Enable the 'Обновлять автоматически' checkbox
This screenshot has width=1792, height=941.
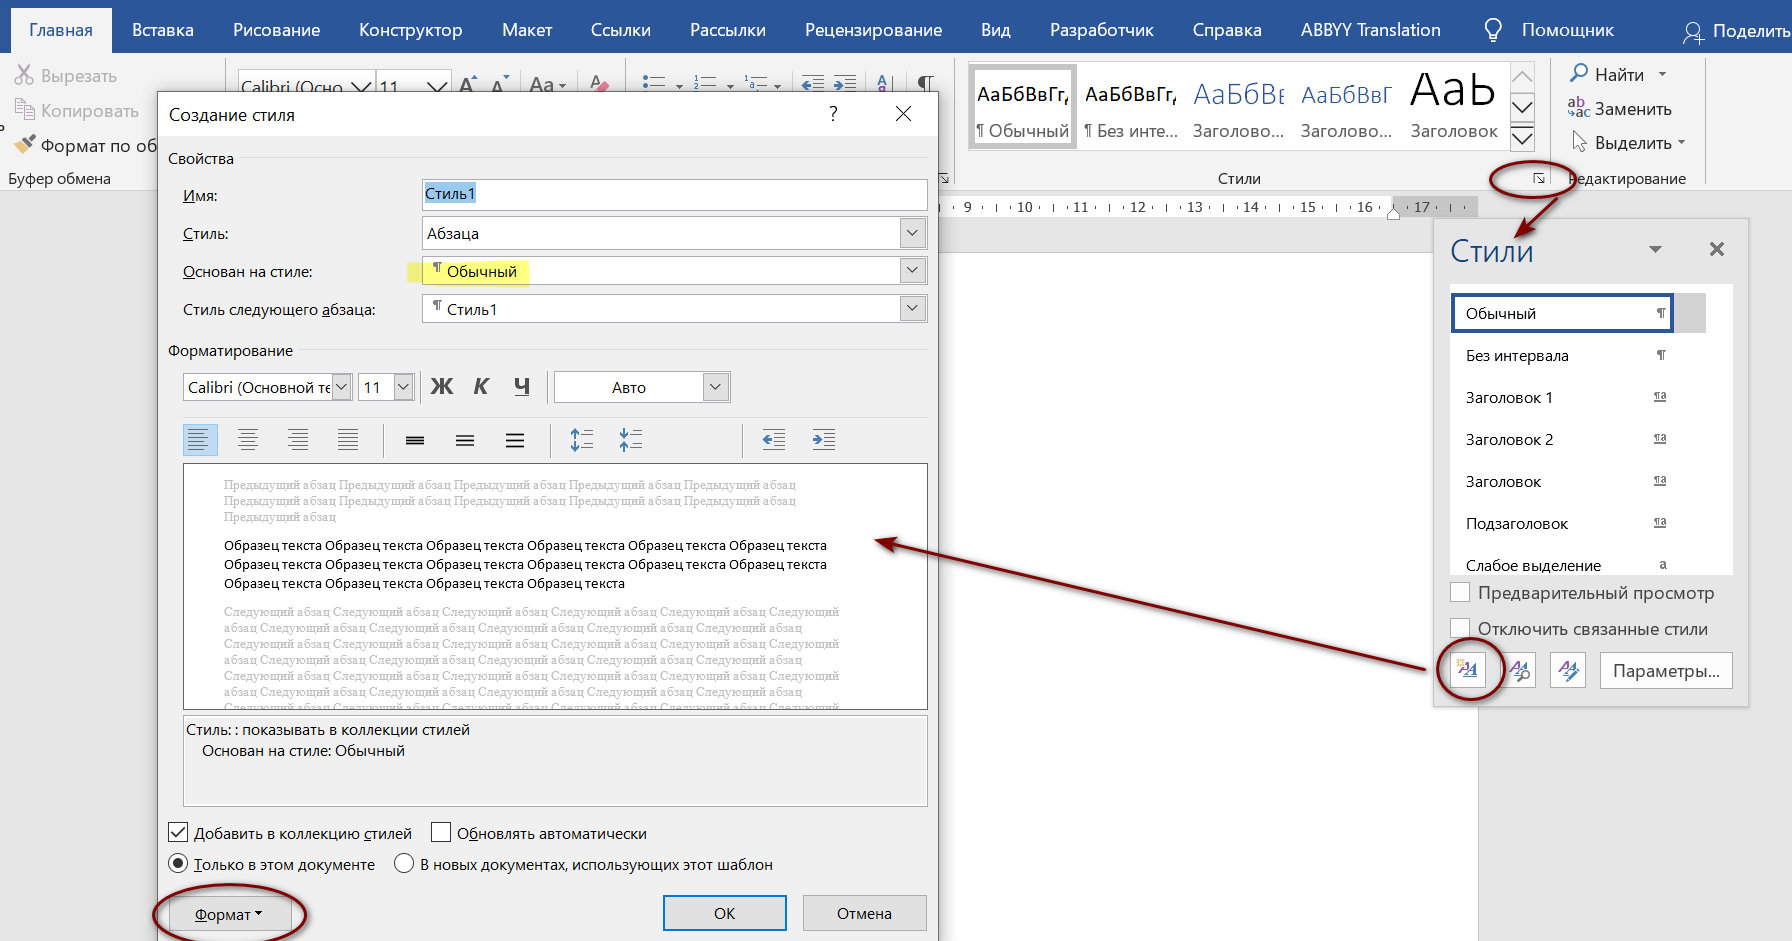click(x=441, y=833)
